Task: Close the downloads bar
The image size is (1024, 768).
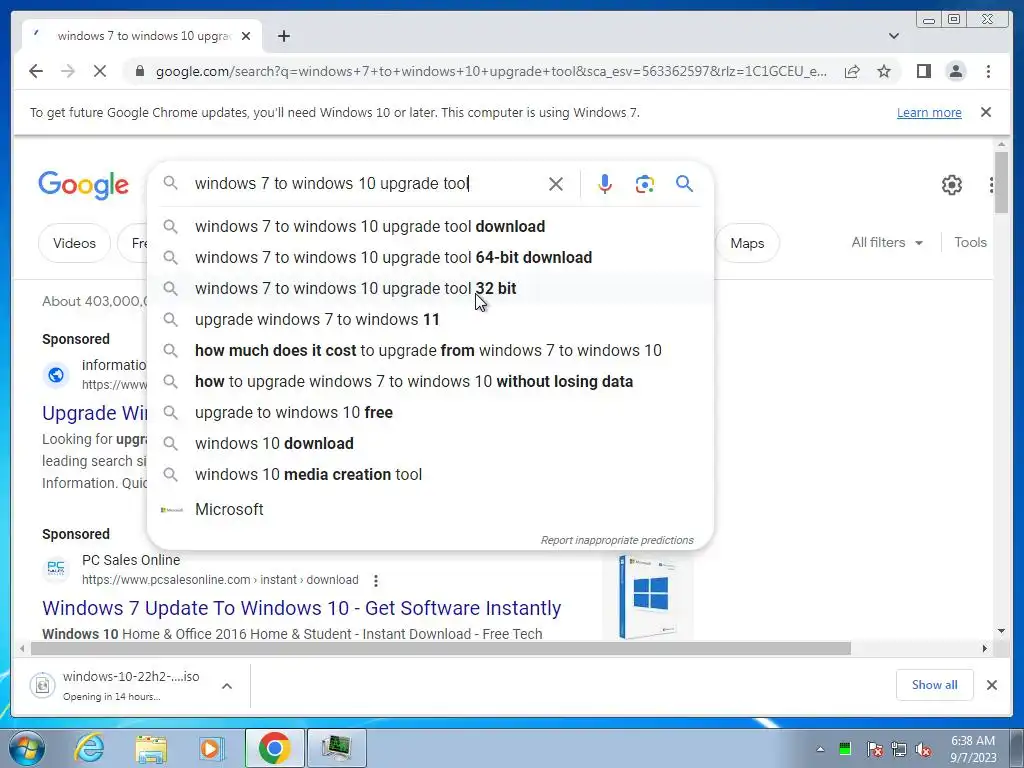Action: (x=991, y=685)
